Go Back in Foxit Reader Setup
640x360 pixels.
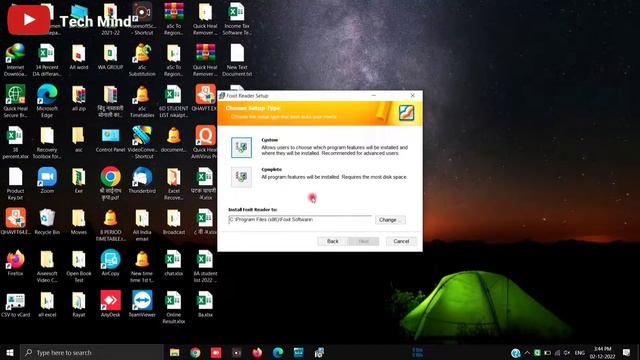pos(333,241)
